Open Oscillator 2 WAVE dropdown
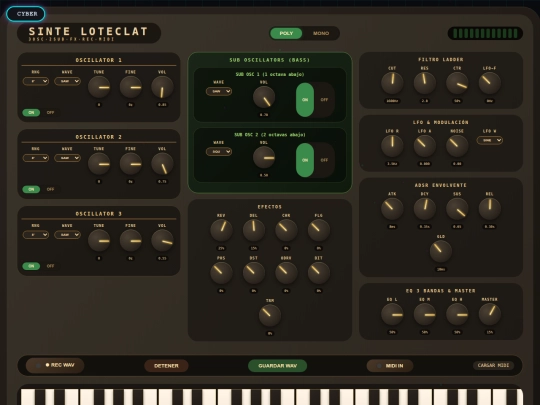The height and width of the screenshot is (405, 540). (x=67, y=158)
